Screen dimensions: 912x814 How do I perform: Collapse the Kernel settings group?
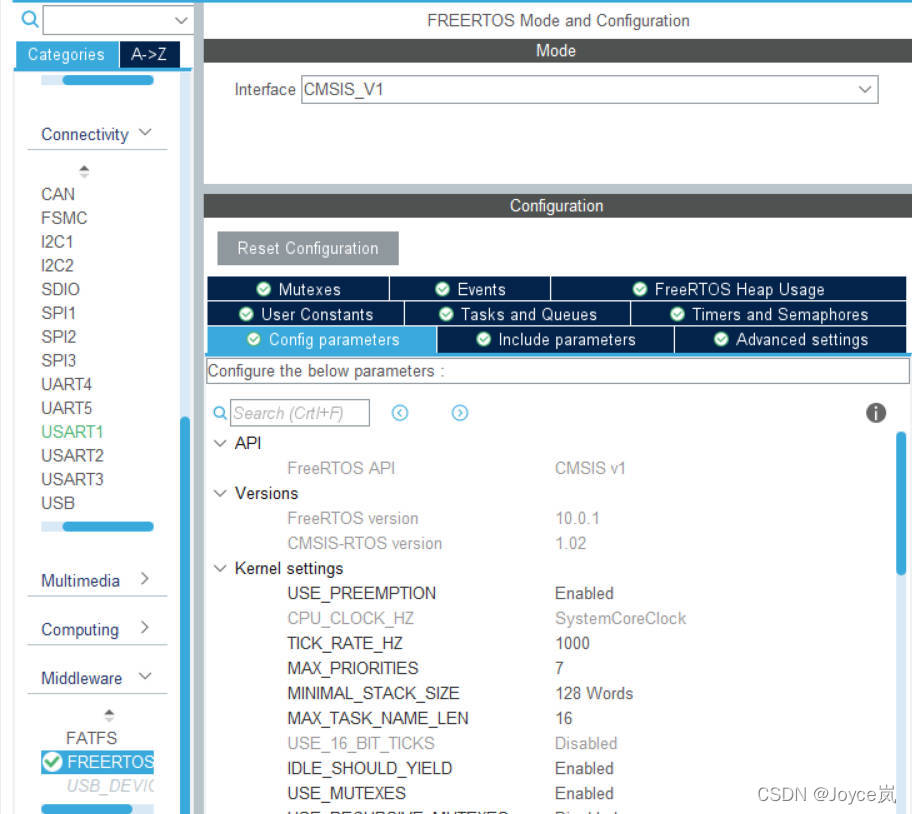(220, 568)
